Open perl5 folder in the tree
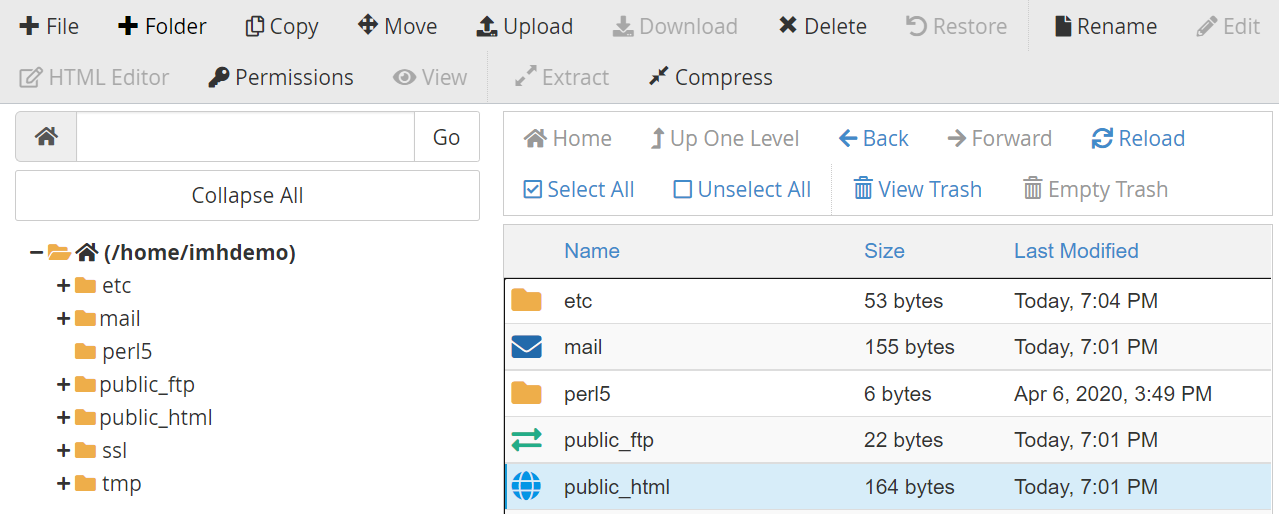The width and height of the screenshot is (1279, 514). tap(126, 352)
